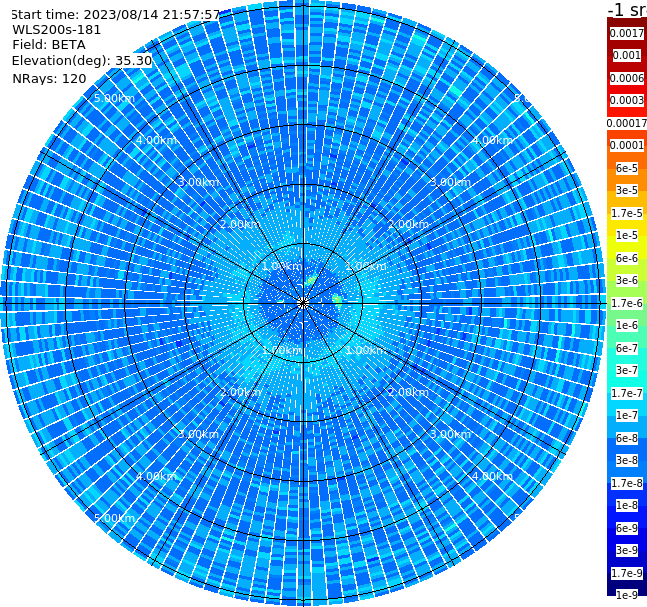Select the Elevation(deg): 35.30 text
This screenshot has width=647, height=607.
click(82, 61)
